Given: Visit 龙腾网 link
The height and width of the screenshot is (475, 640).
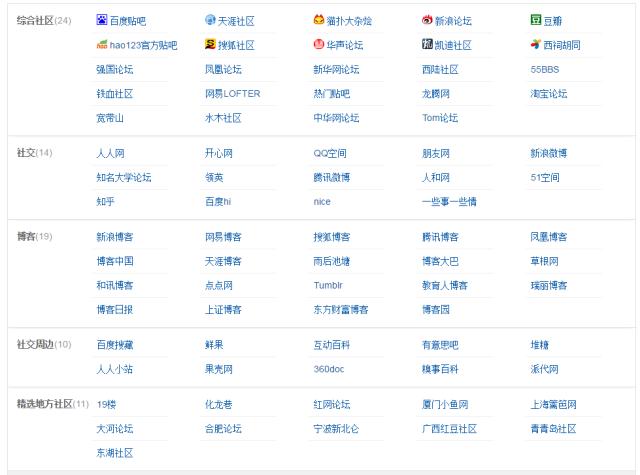Looking at the screenshot, I should pos(436,94).
